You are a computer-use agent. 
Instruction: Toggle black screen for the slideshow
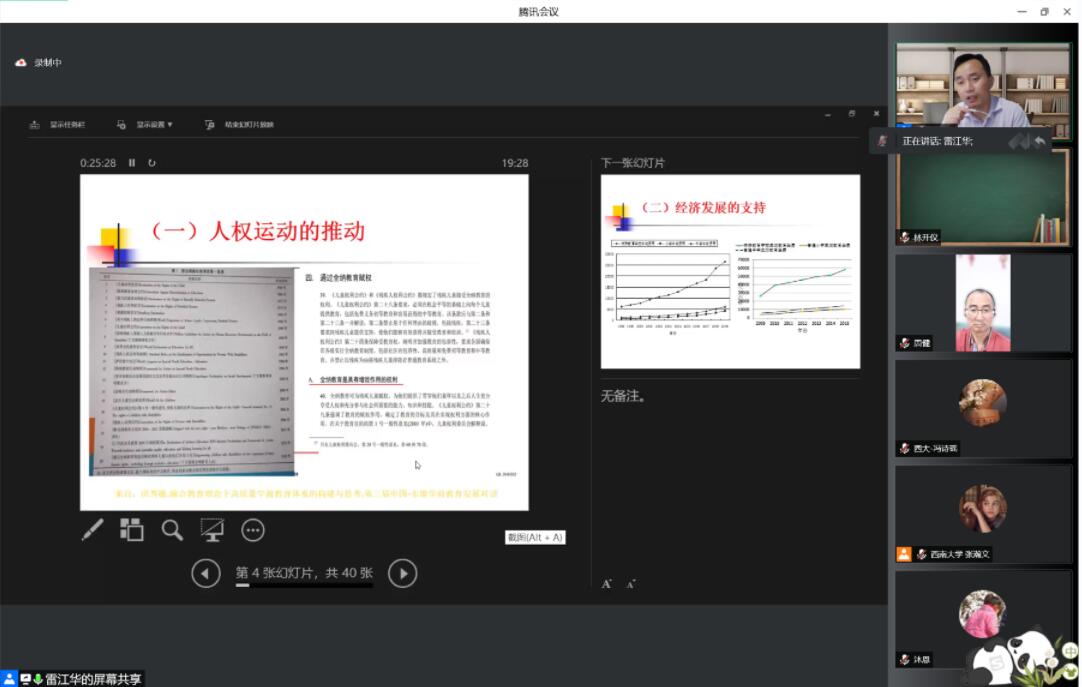tap(212, 530)
